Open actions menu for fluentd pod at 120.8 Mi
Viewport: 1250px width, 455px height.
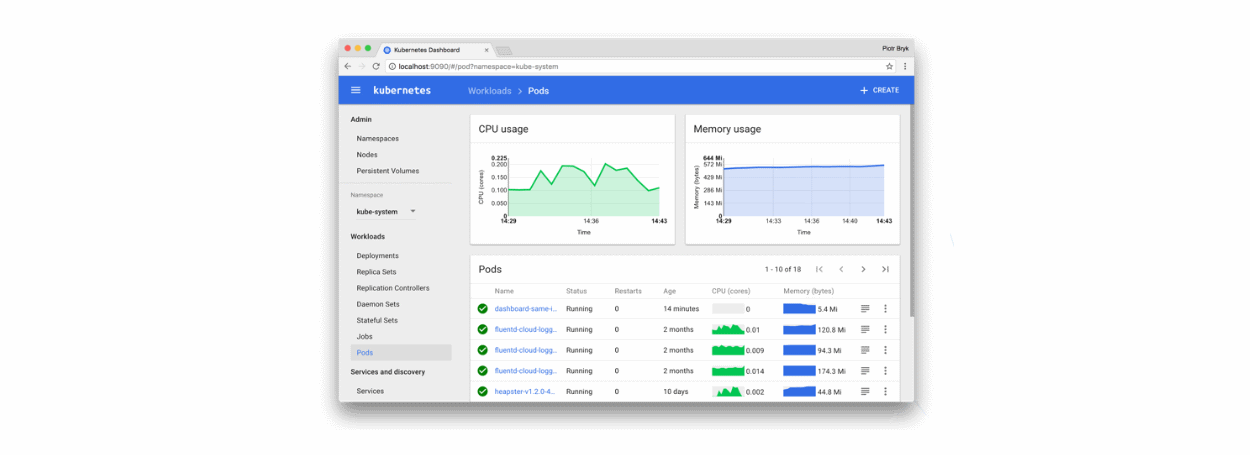tap(885, 329)
